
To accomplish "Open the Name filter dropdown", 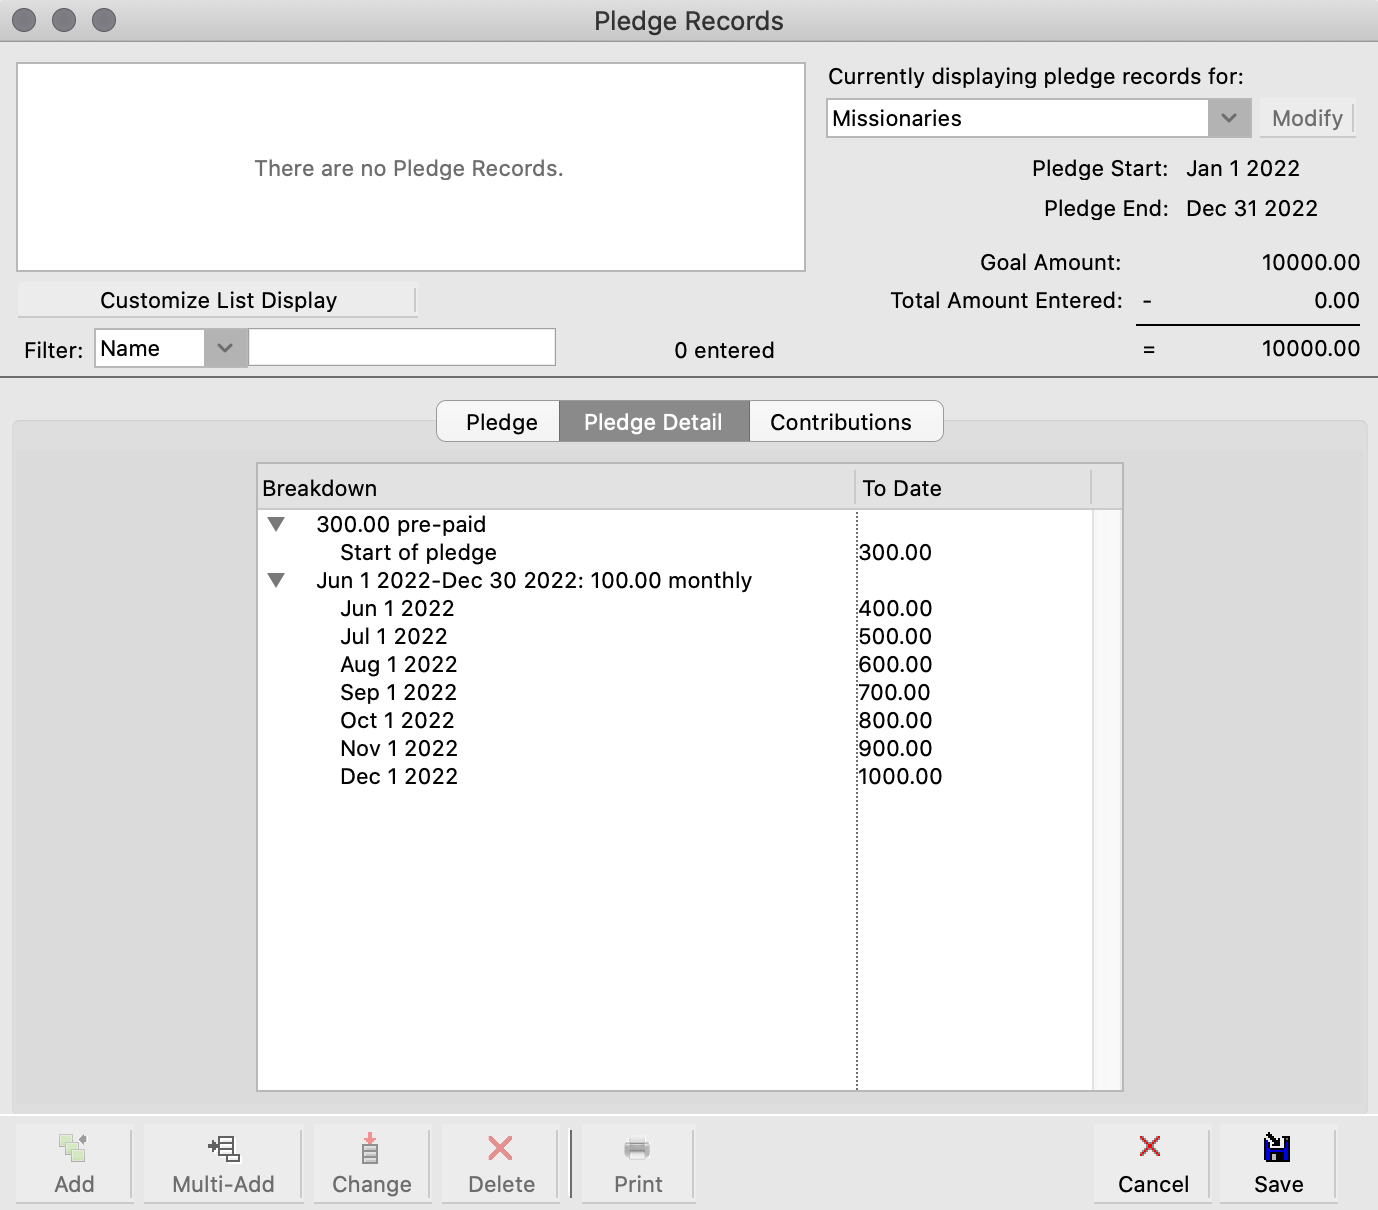I will [225, 348].
